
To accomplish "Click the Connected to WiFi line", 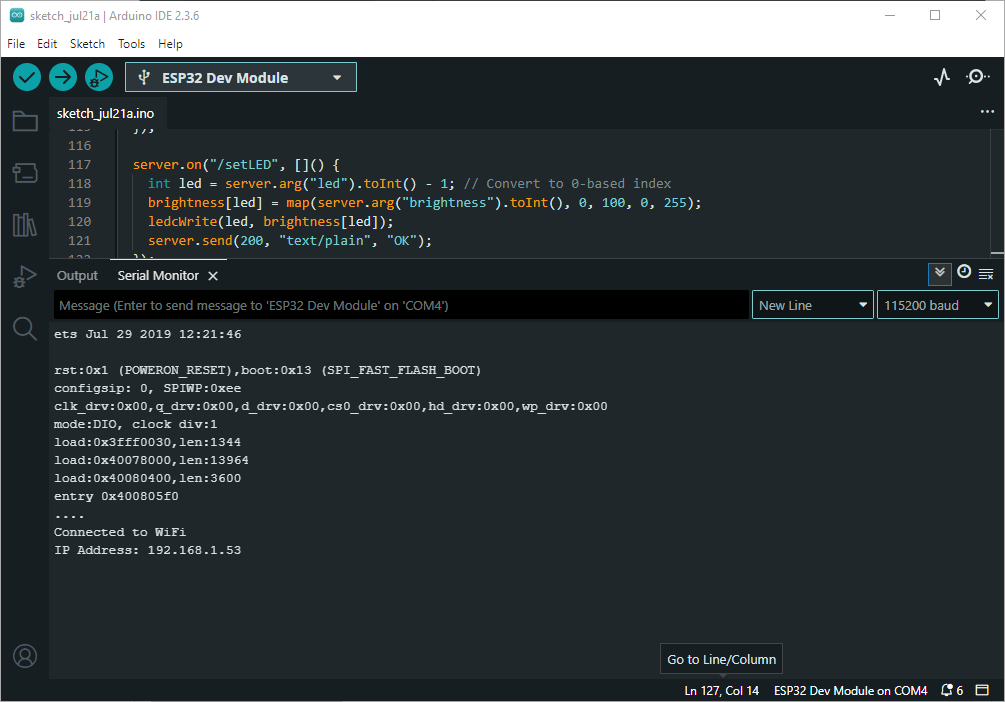I will tap(120, 532).
